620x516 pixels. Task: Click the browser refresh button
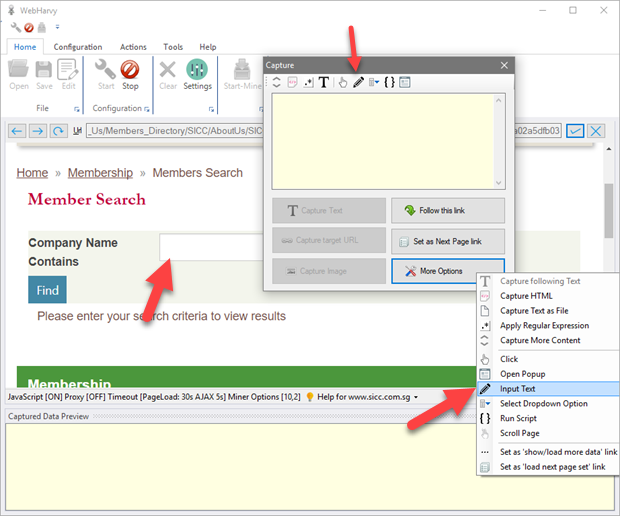(59, 131)
